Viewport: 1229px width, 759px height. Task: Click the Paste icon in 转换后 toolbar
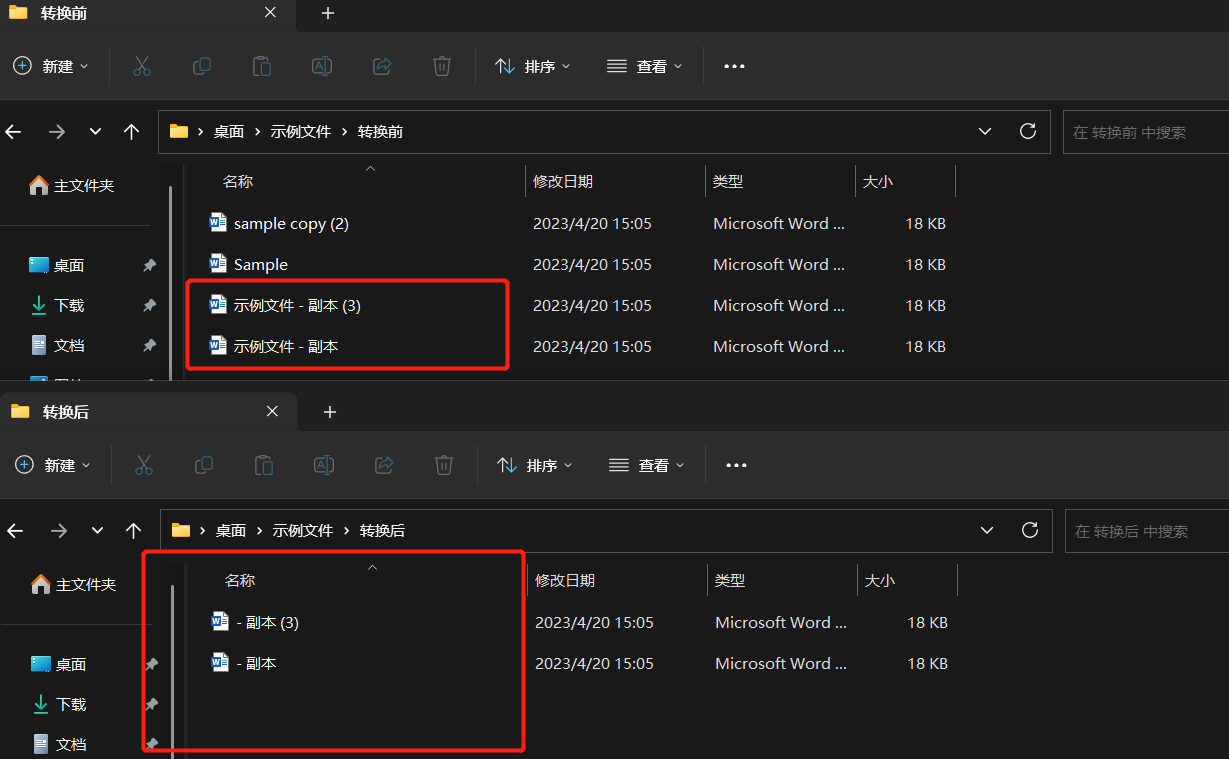click(x=263, y=465)
